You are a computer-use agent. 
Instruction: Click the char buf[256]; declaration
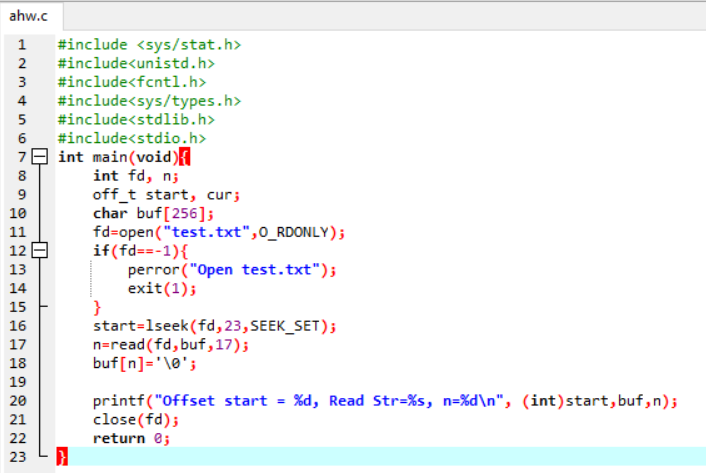click(154, 213)
